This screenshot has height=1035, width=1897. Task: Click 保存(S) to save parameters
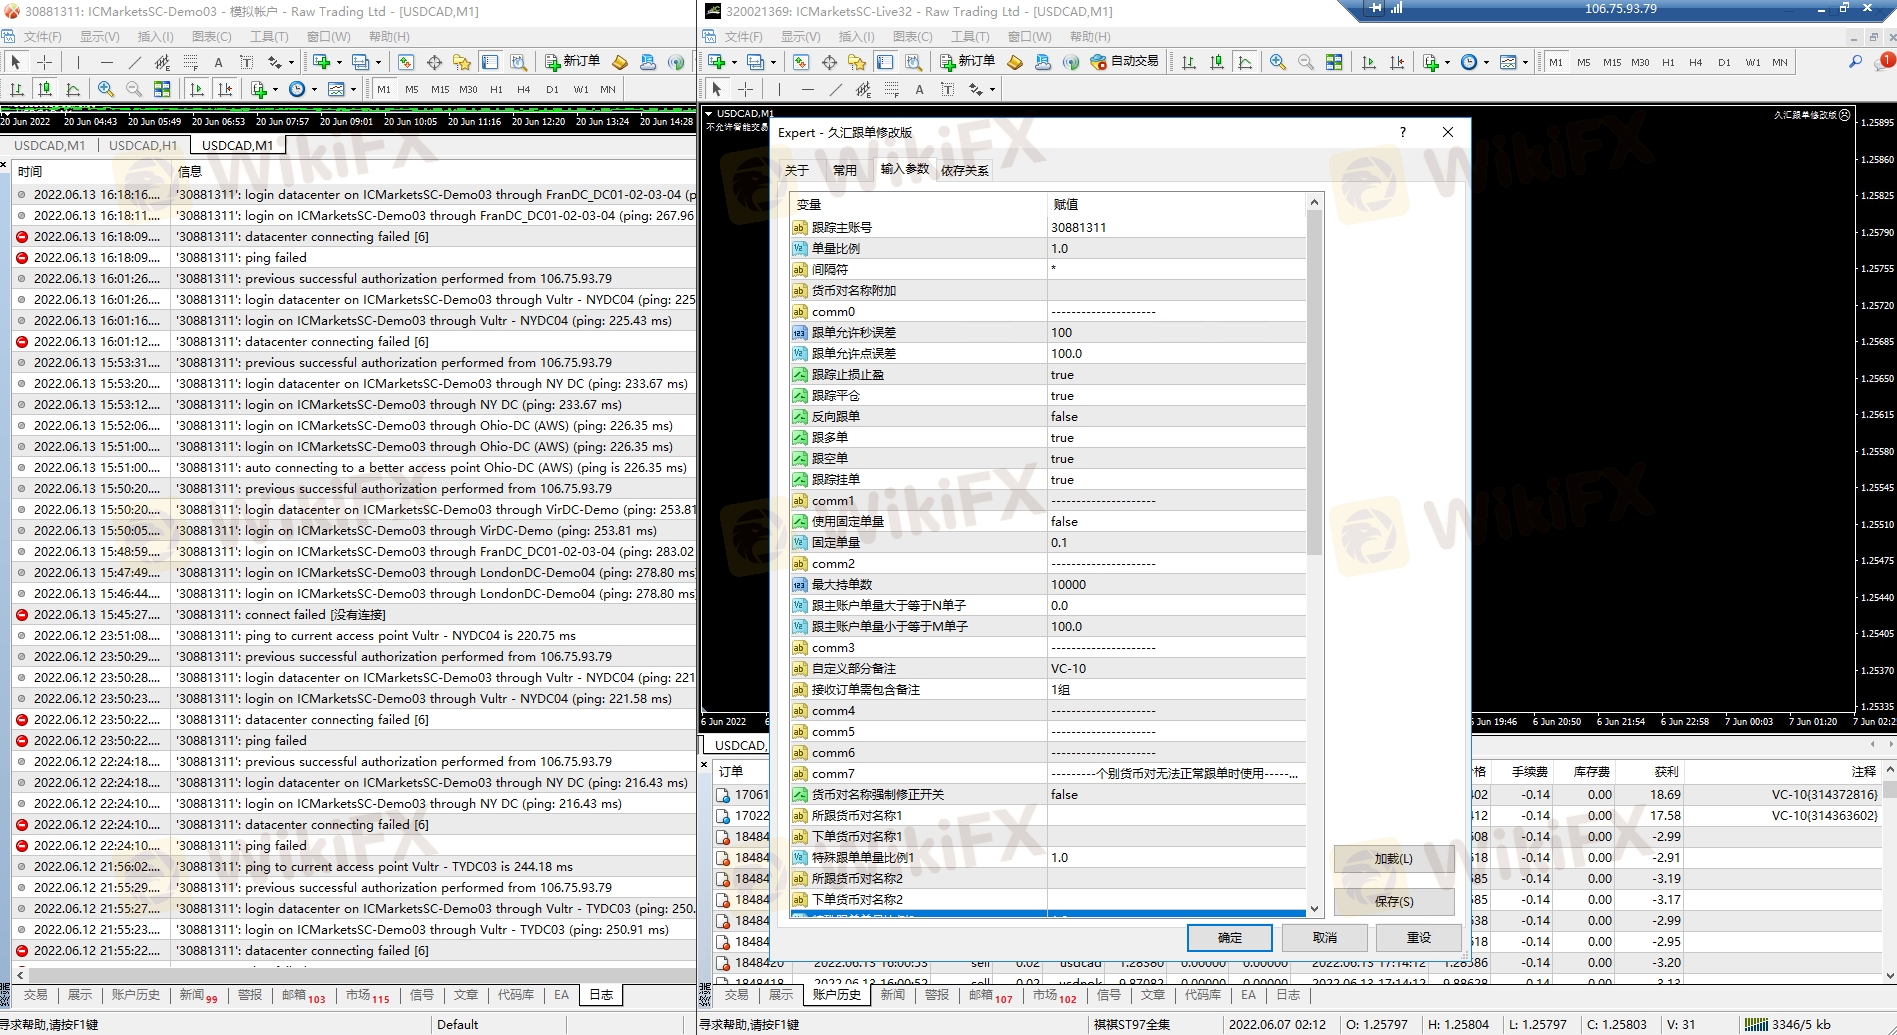1393,901
